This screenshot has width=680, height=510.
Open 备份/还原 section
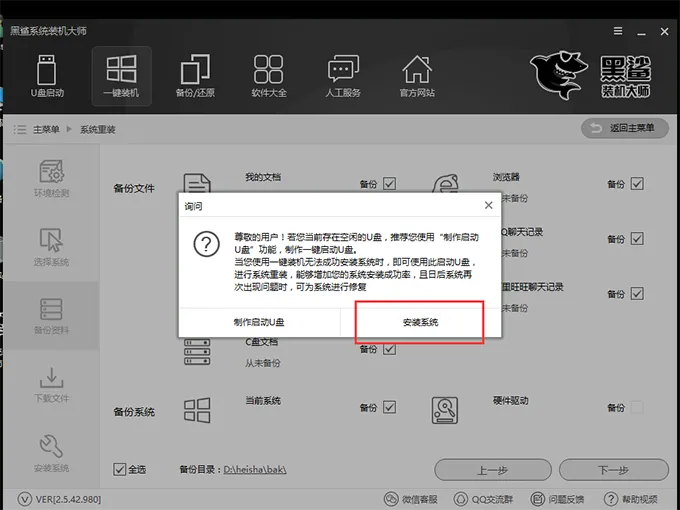(195, 76)
